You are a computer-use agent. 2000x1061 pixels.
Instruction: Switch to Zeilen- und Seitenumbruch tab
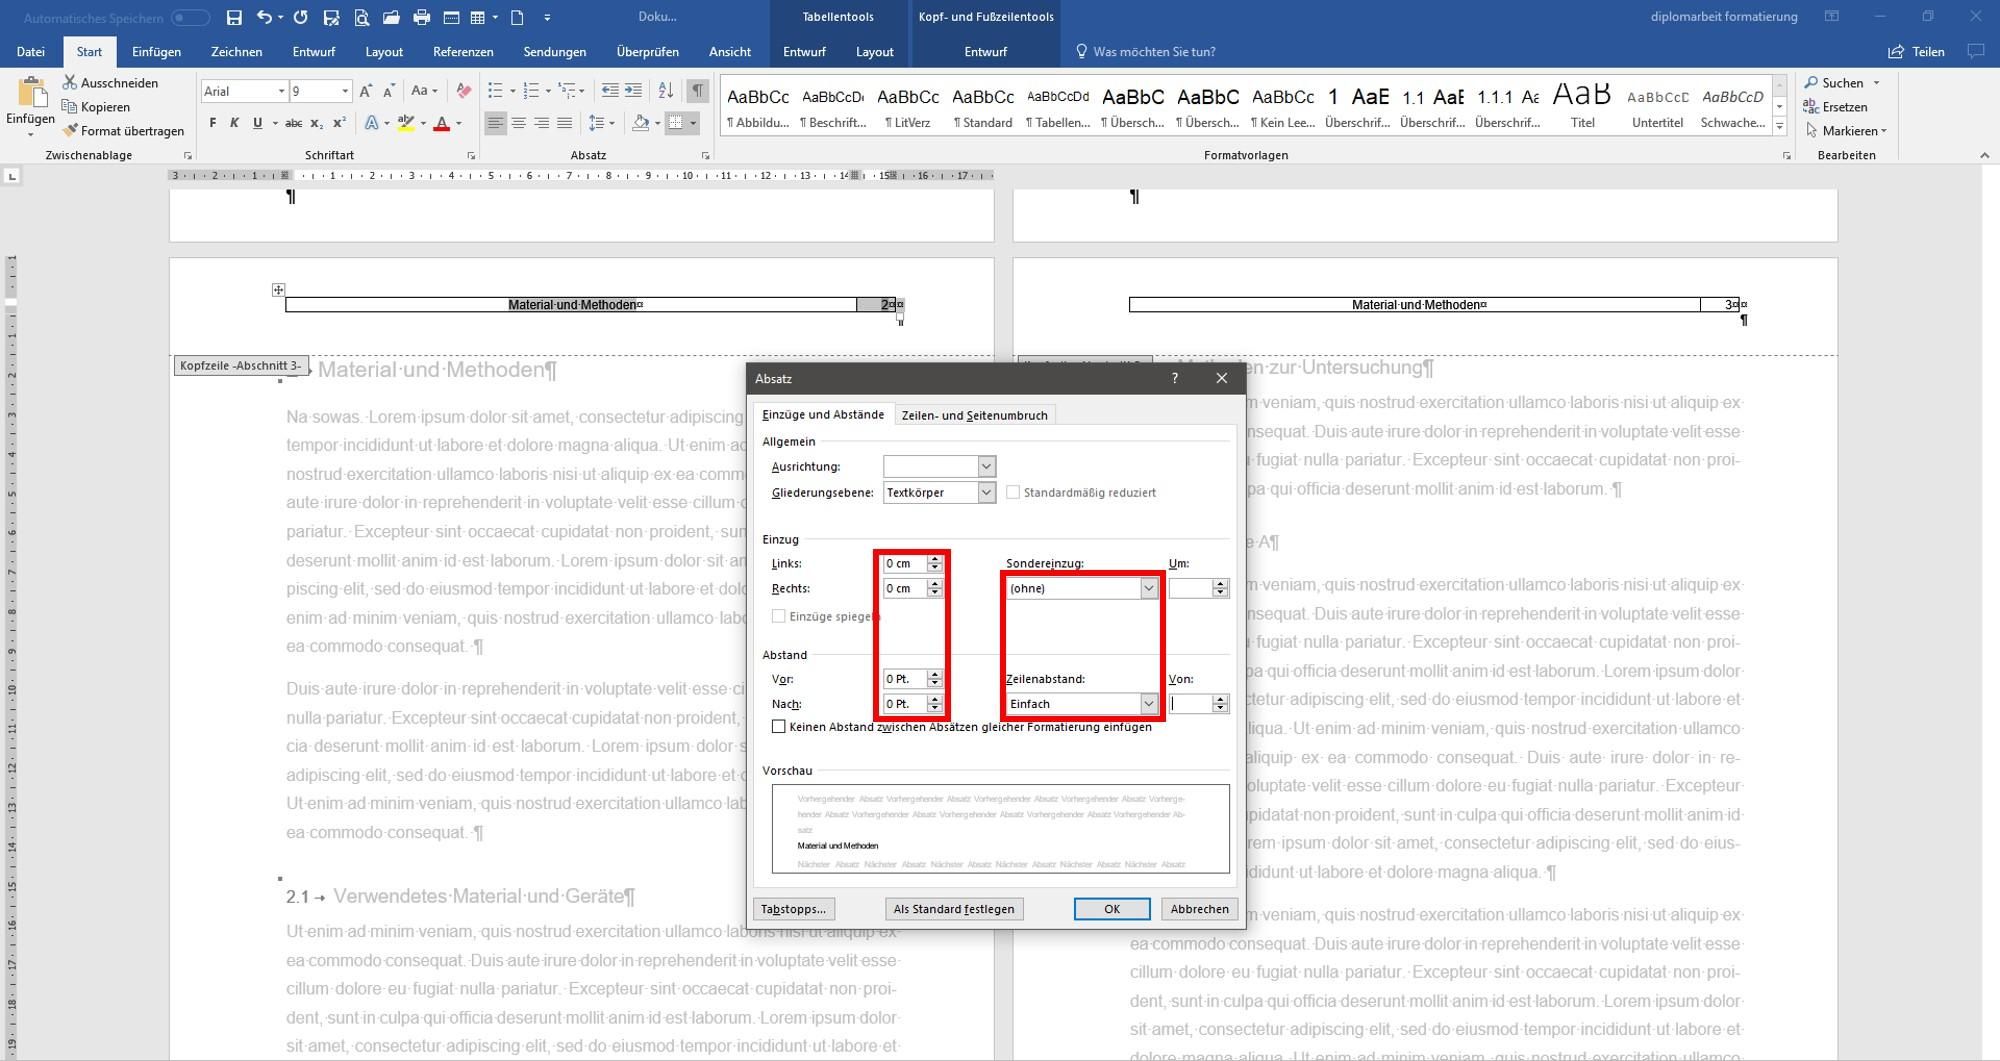pos(974,415)
